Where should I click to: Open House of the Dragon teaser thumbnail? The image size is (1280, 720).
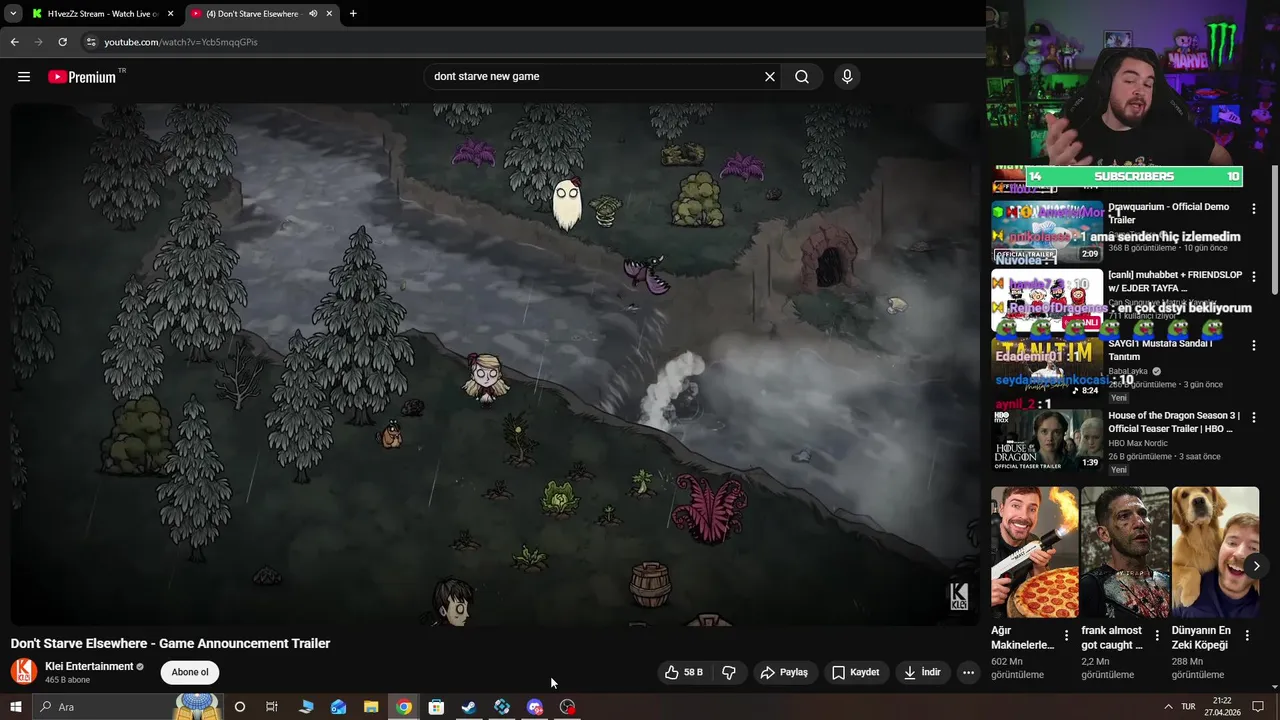pyautogui.click(x=1047, y=440)
